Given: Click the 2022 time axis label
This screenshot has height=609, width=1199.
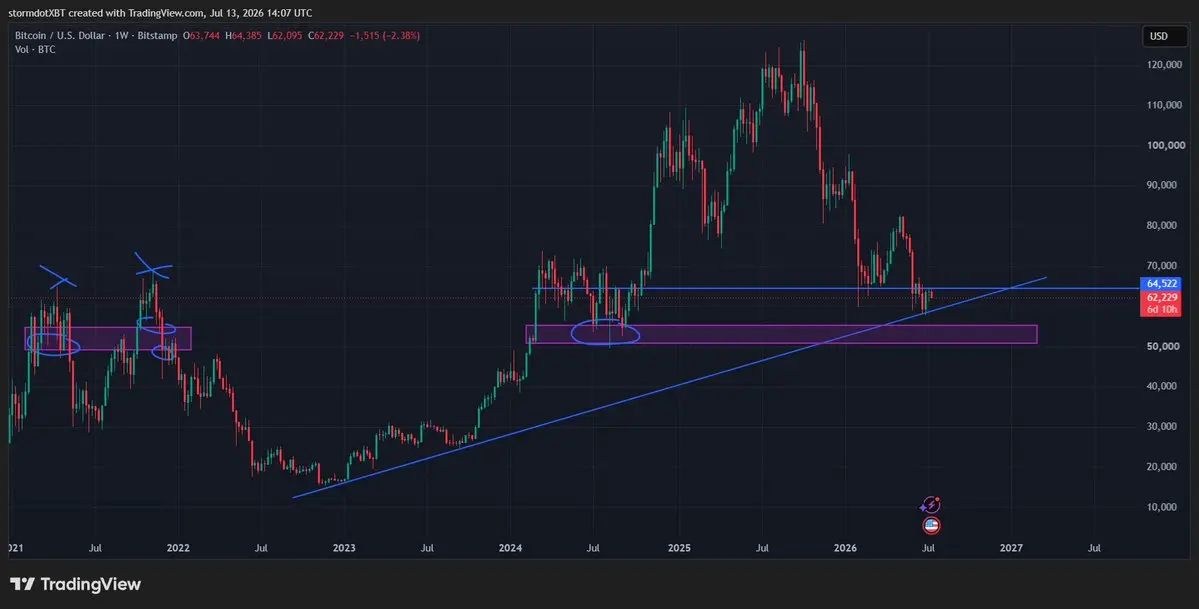Looking at the screenshot, I should pyautogui.click(x=178, y=548).
